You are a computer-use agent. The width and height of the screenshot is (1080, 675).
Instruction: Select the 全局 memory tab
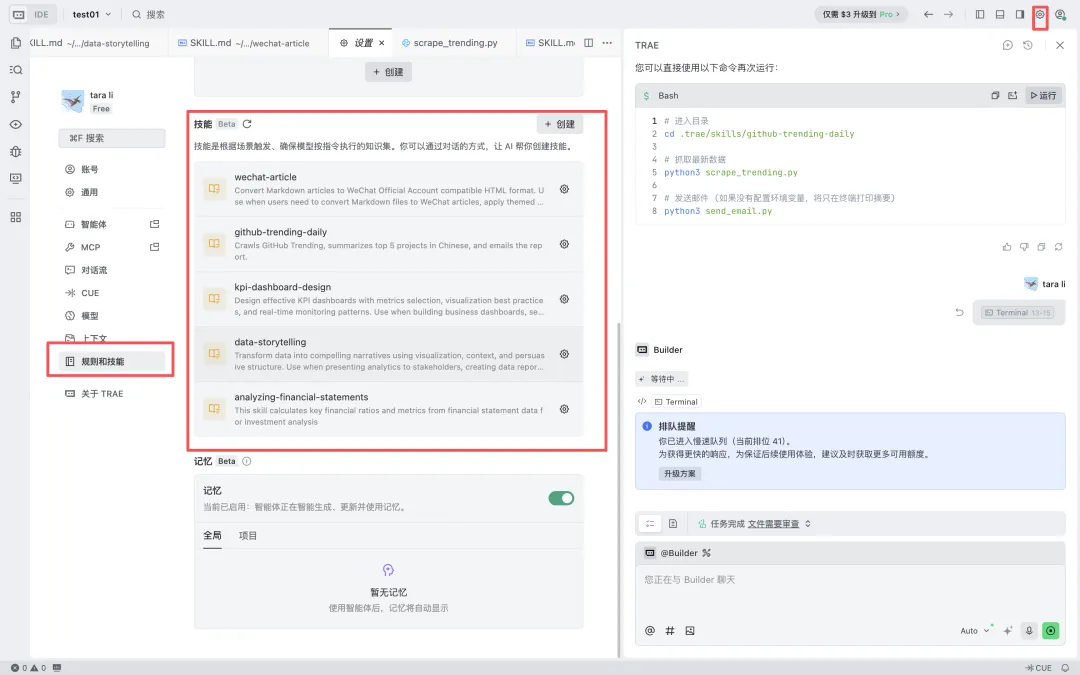[x=212, y=535]
